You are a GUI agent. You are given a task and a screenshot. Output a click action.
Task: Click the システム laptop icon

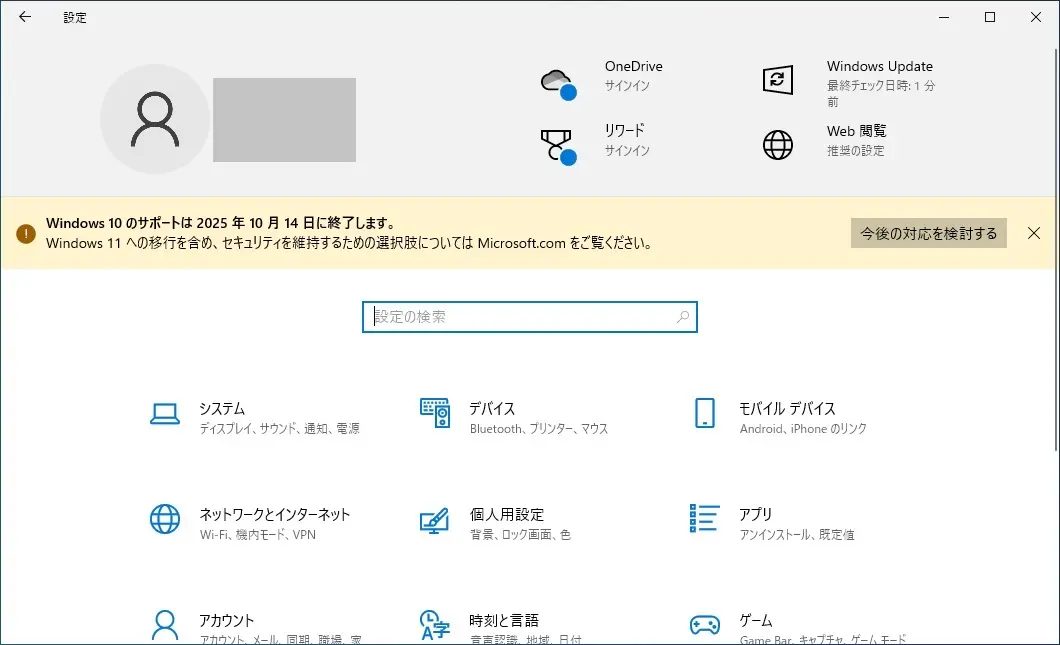165,413
